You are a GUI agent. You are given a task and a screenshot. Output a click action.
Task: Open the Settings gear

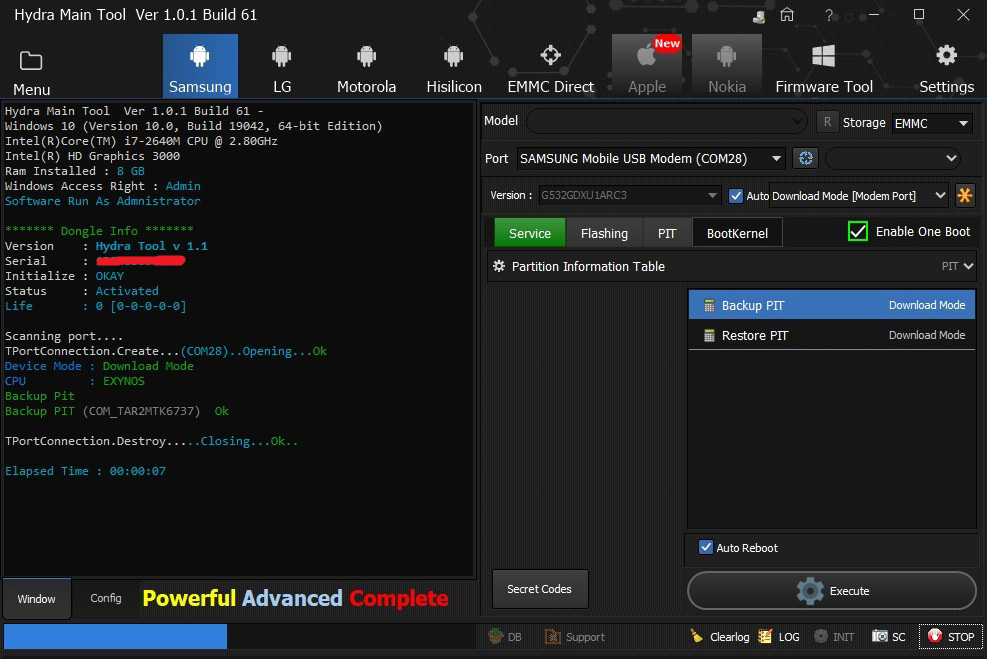pos(946,66)
